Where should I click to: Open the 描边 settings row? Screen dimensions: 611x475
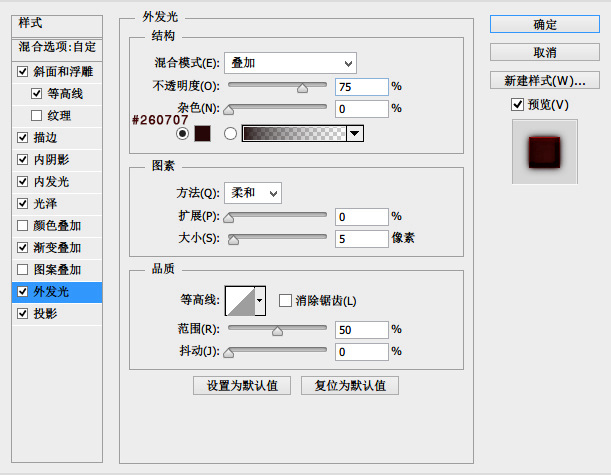57,138
